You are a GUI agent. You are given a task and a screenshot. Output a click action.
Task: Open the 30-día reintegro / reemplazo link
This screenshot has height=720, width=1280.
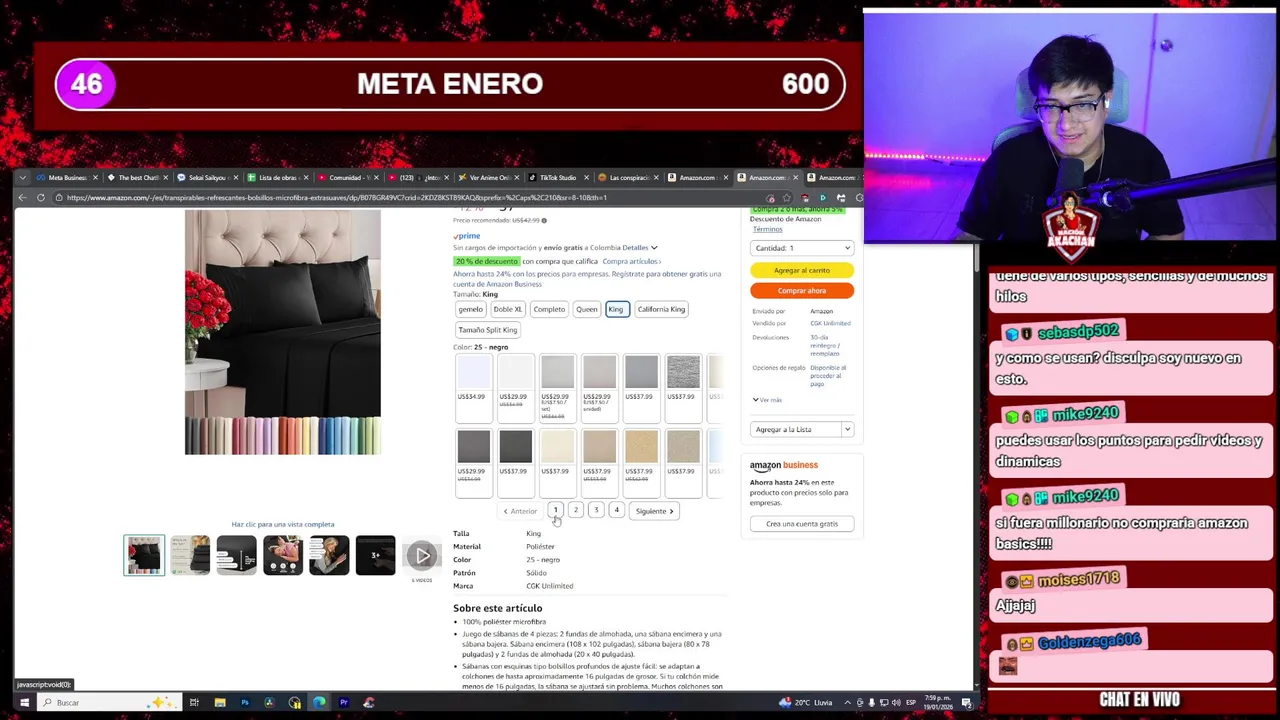825,345
